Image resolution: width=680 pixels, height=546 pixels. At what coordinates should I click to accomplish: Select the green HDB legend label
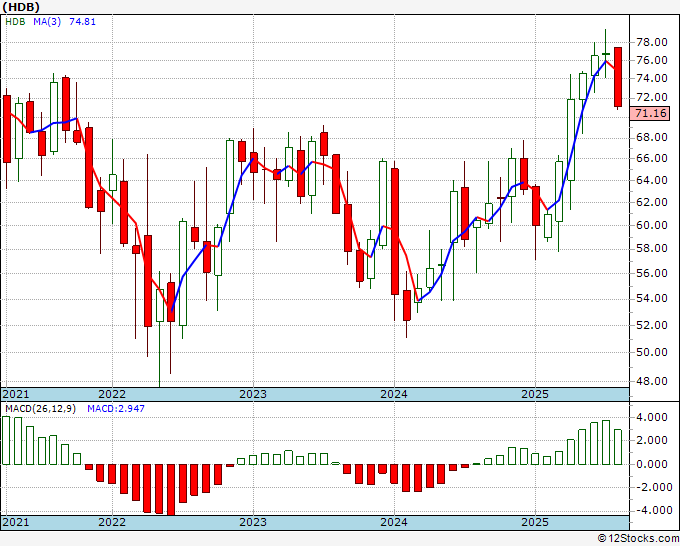15,22
